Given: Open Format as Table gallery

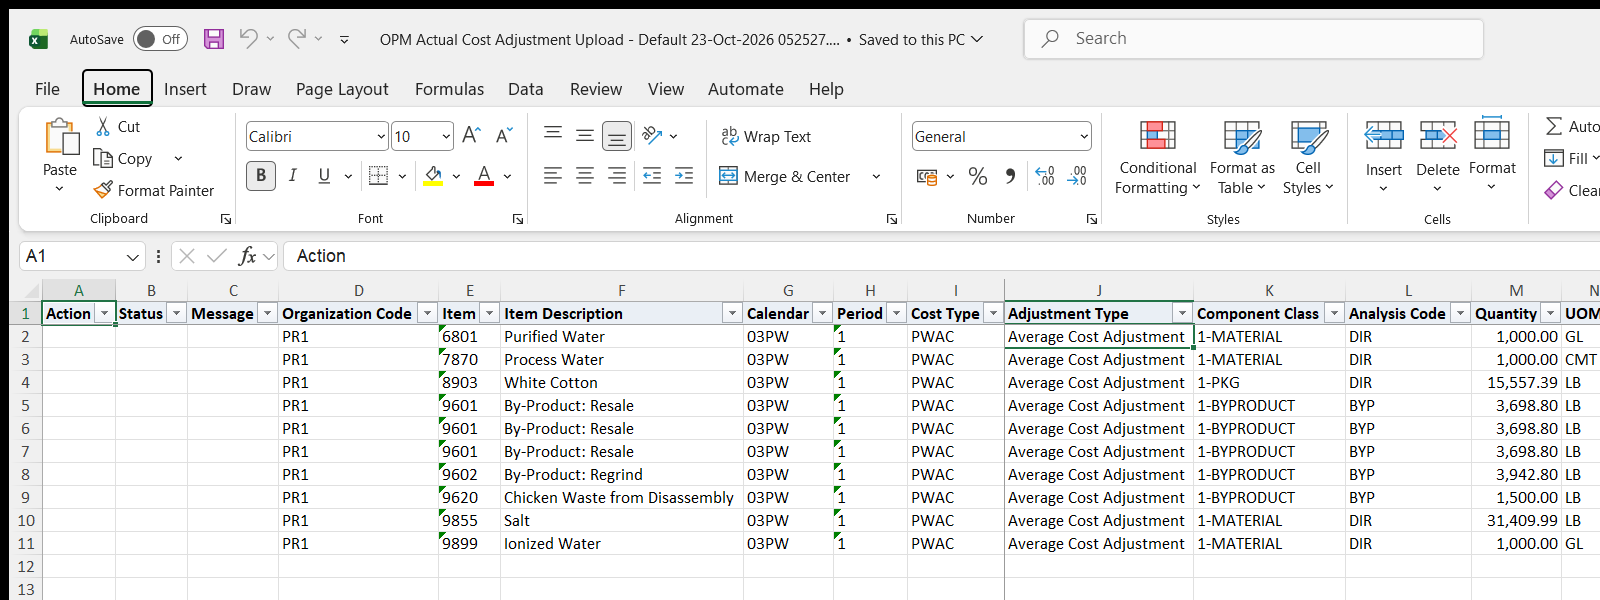Looking at the screenshot, I should (x=1242, y=158).
